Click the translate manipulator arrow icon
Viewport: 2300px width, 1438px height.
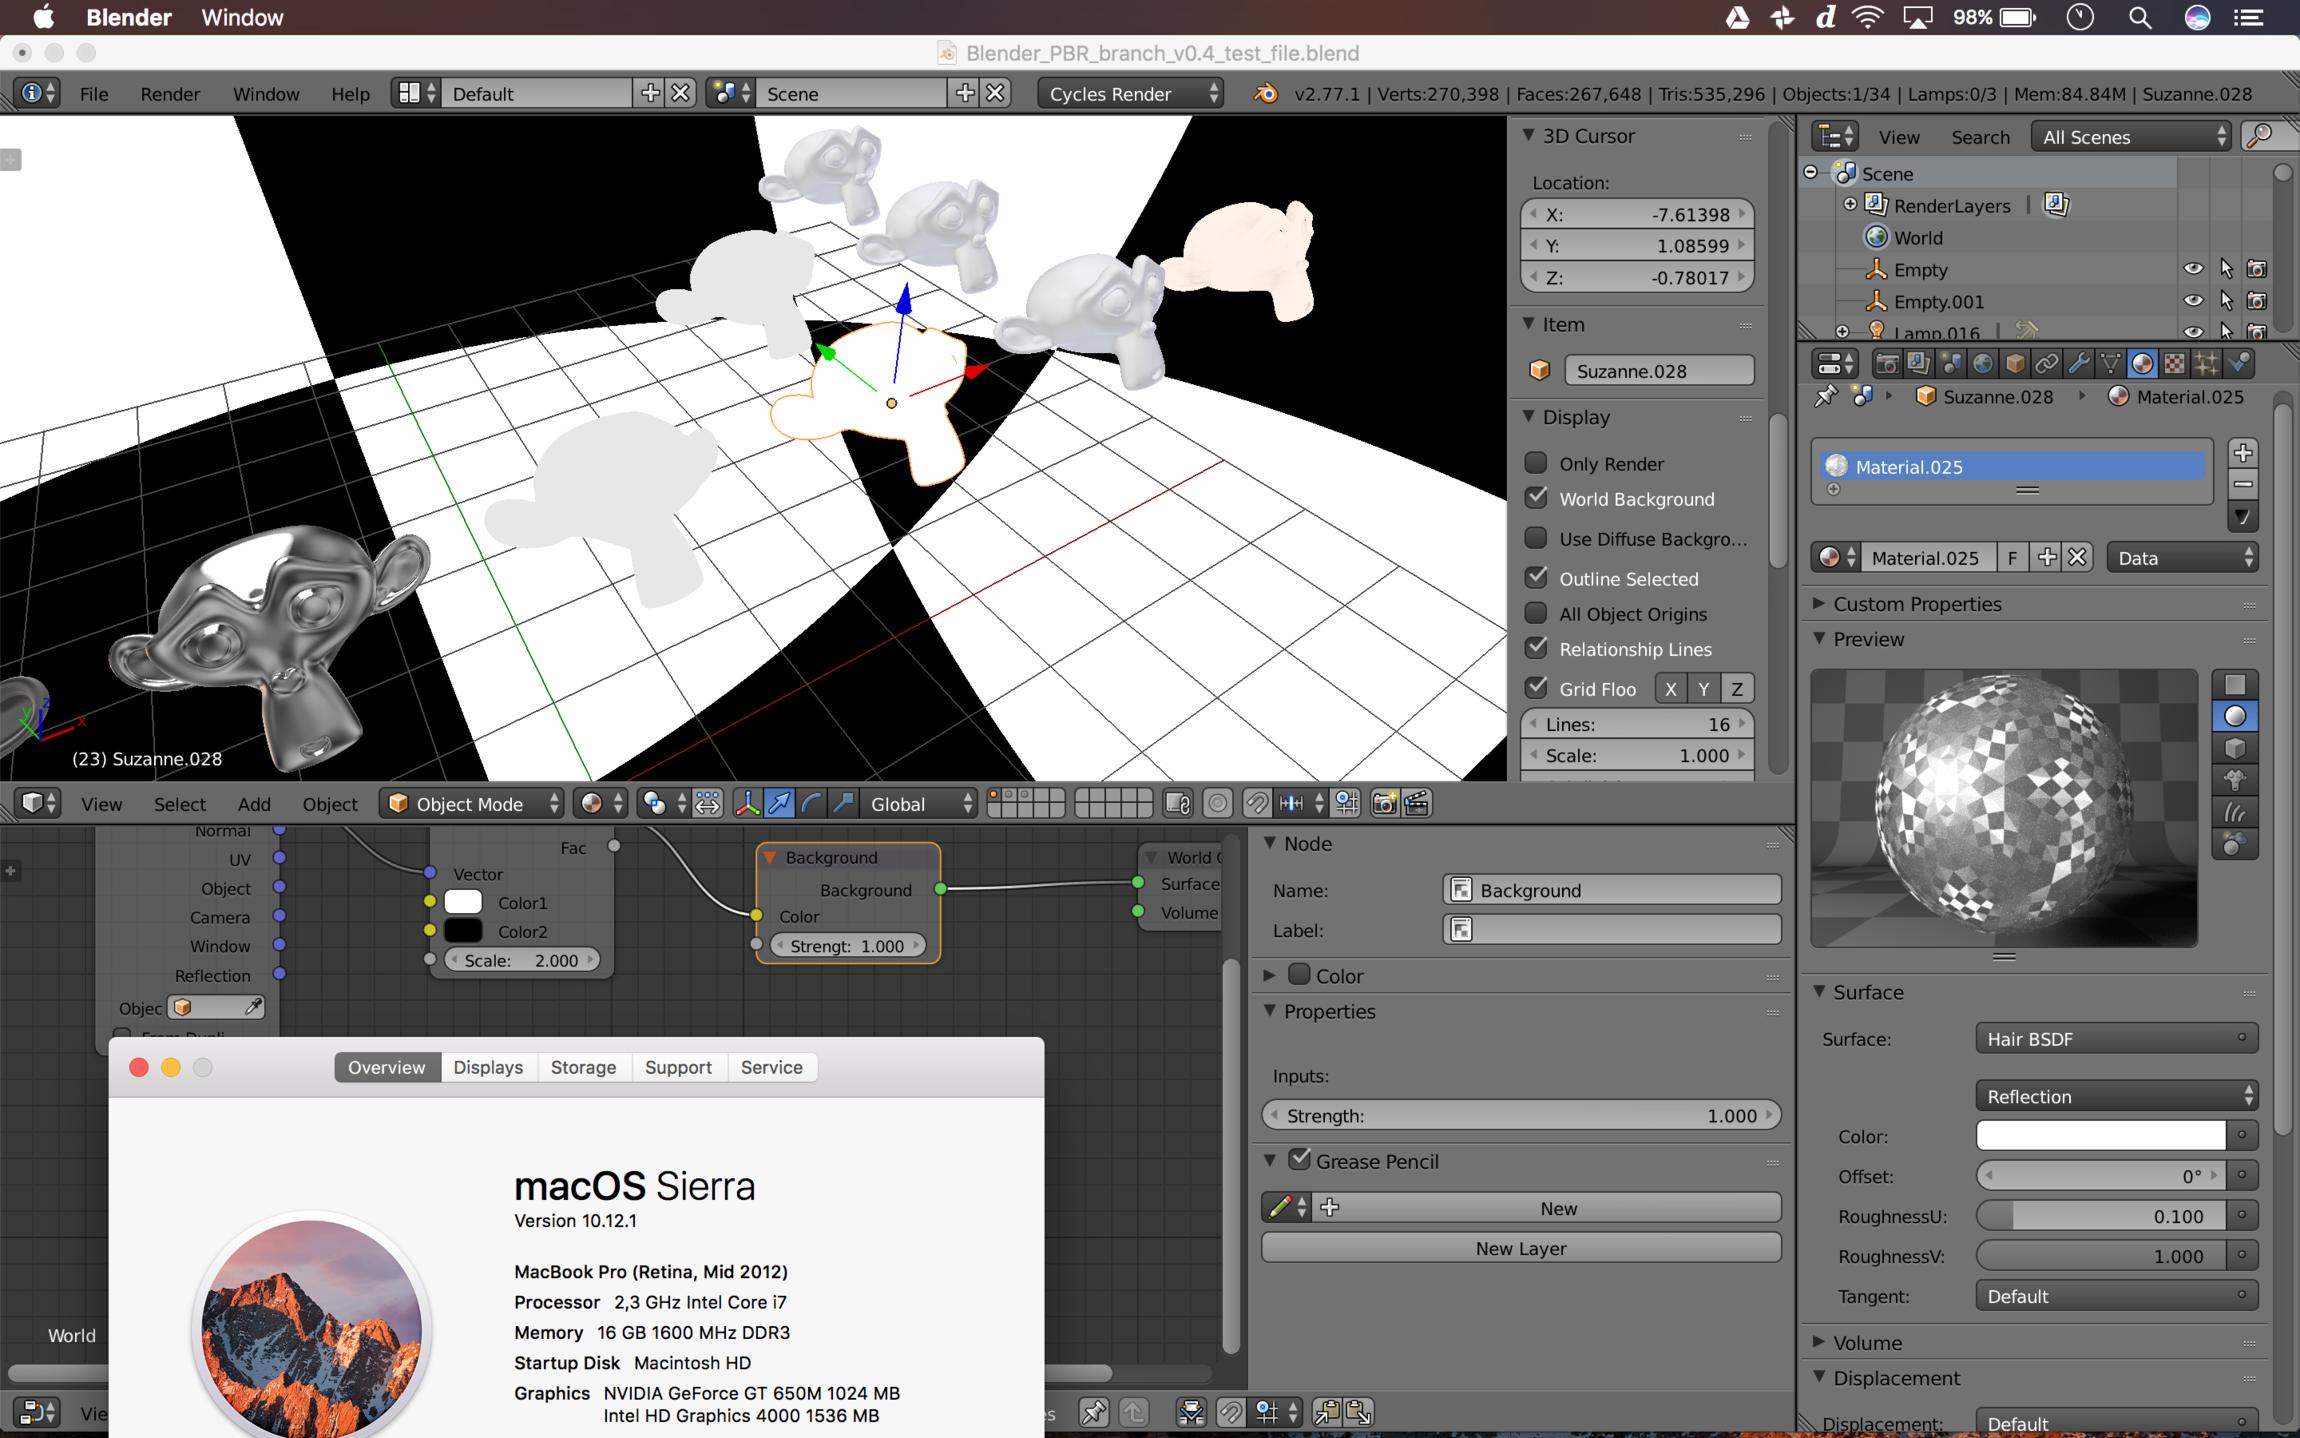[x=779, y=803]
